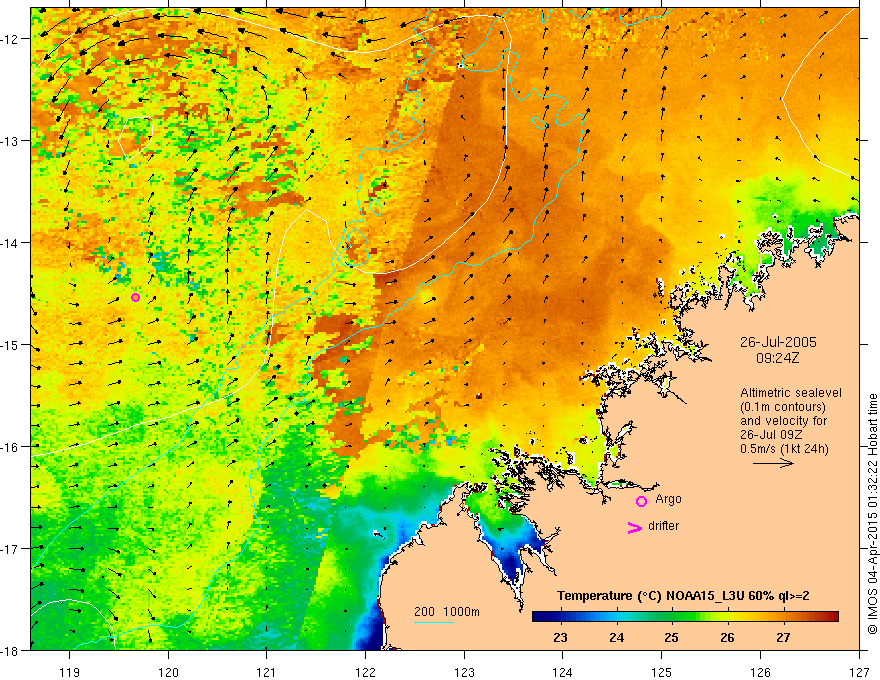Click the 23 value on the color scale

pos(560,638)
